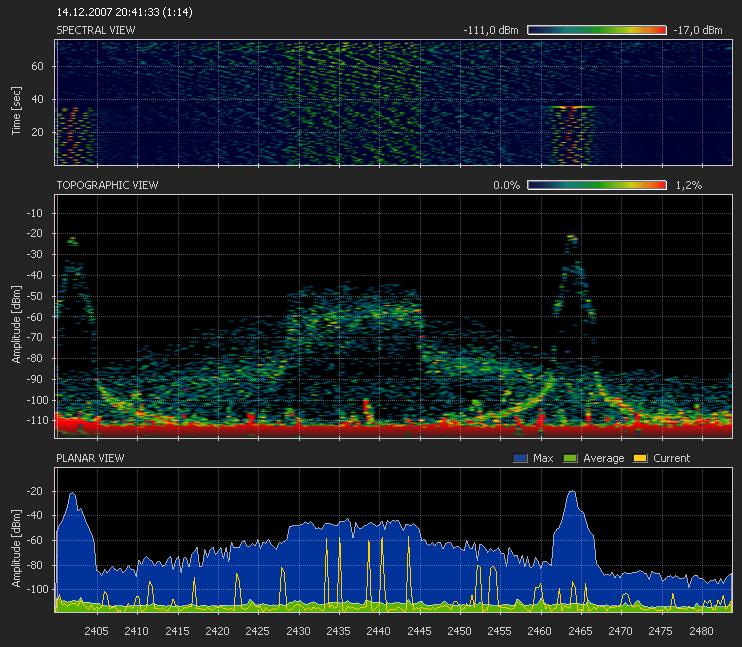Click the 2475 frequency axis label
The image size is (742, 647).
tap(661, 631)
